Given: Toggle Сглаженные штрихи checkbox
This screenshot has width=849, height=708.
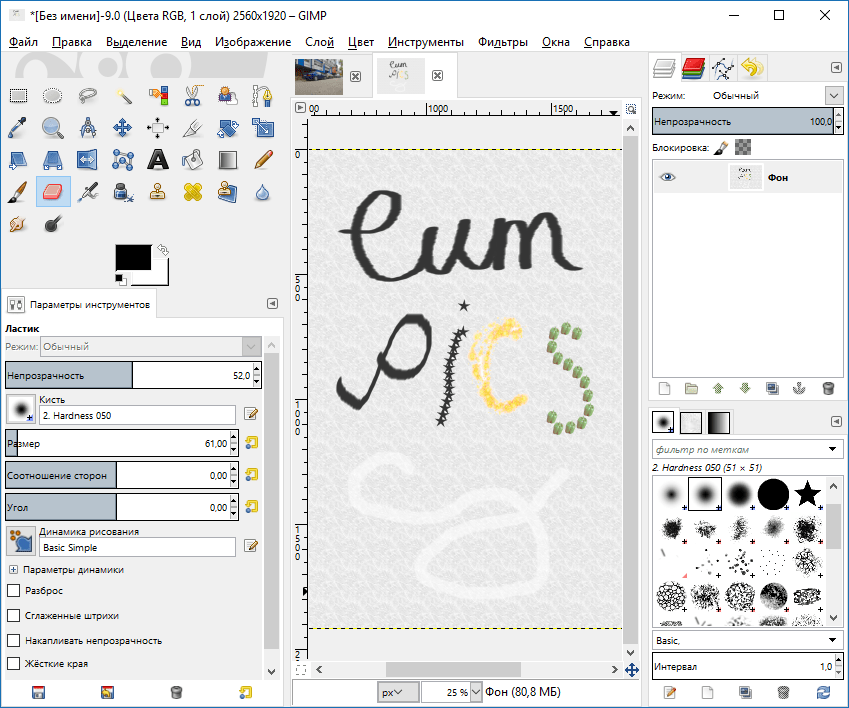Looking at the screenshot, I should pos(14,616).
